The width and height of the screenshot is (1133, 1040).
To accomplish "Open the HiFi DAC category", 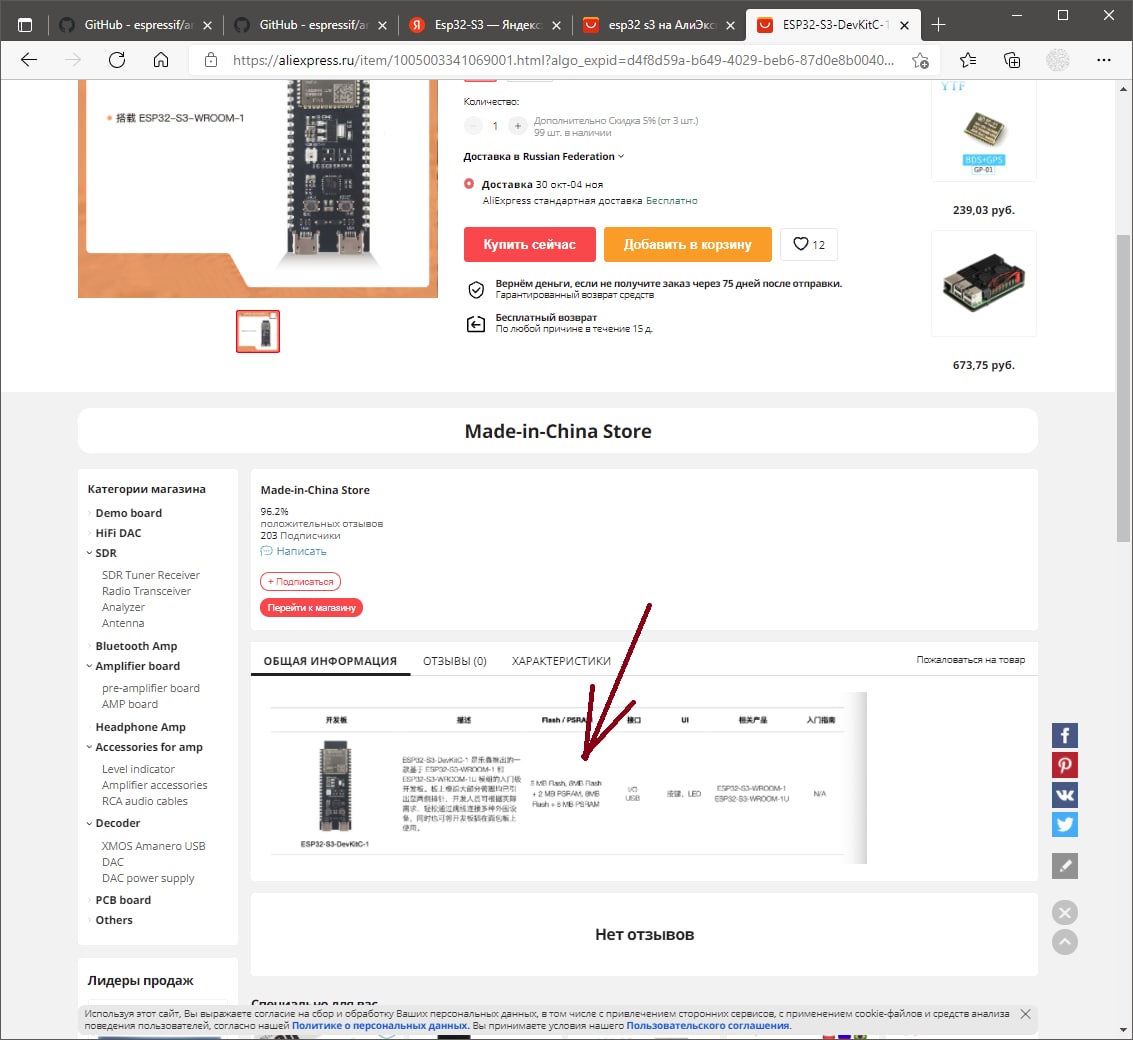I will (x=119, y=533).
